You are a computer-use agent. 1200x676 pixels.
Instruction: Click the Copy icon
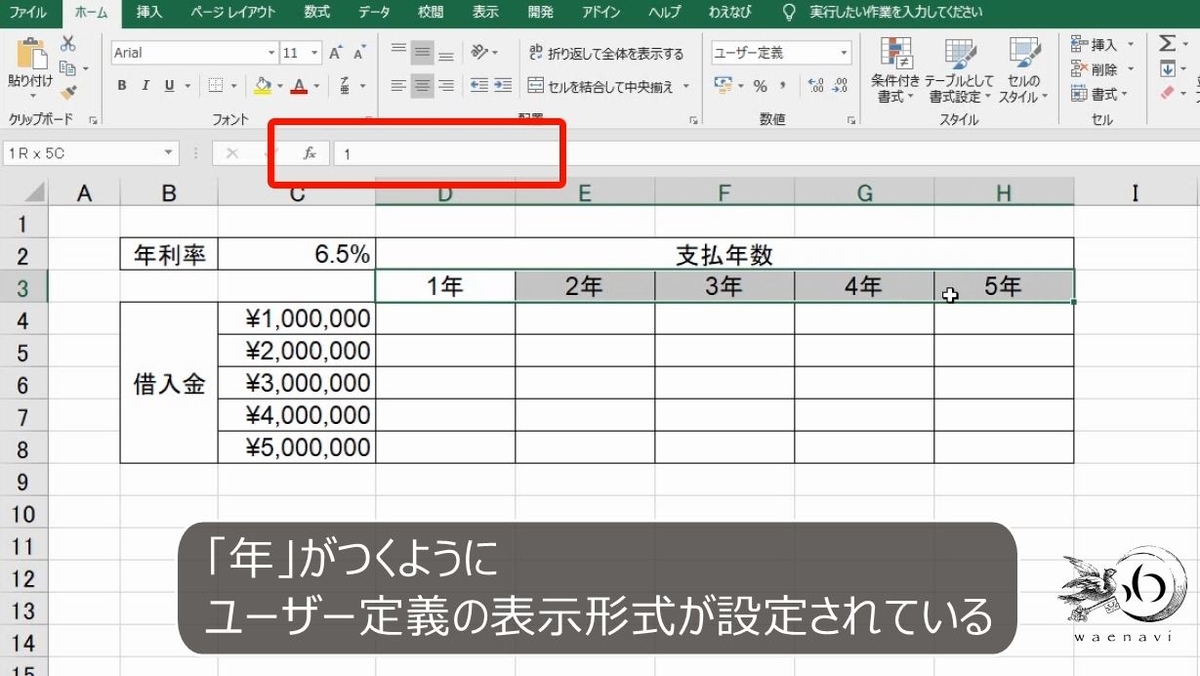click(x=68, y=68)
